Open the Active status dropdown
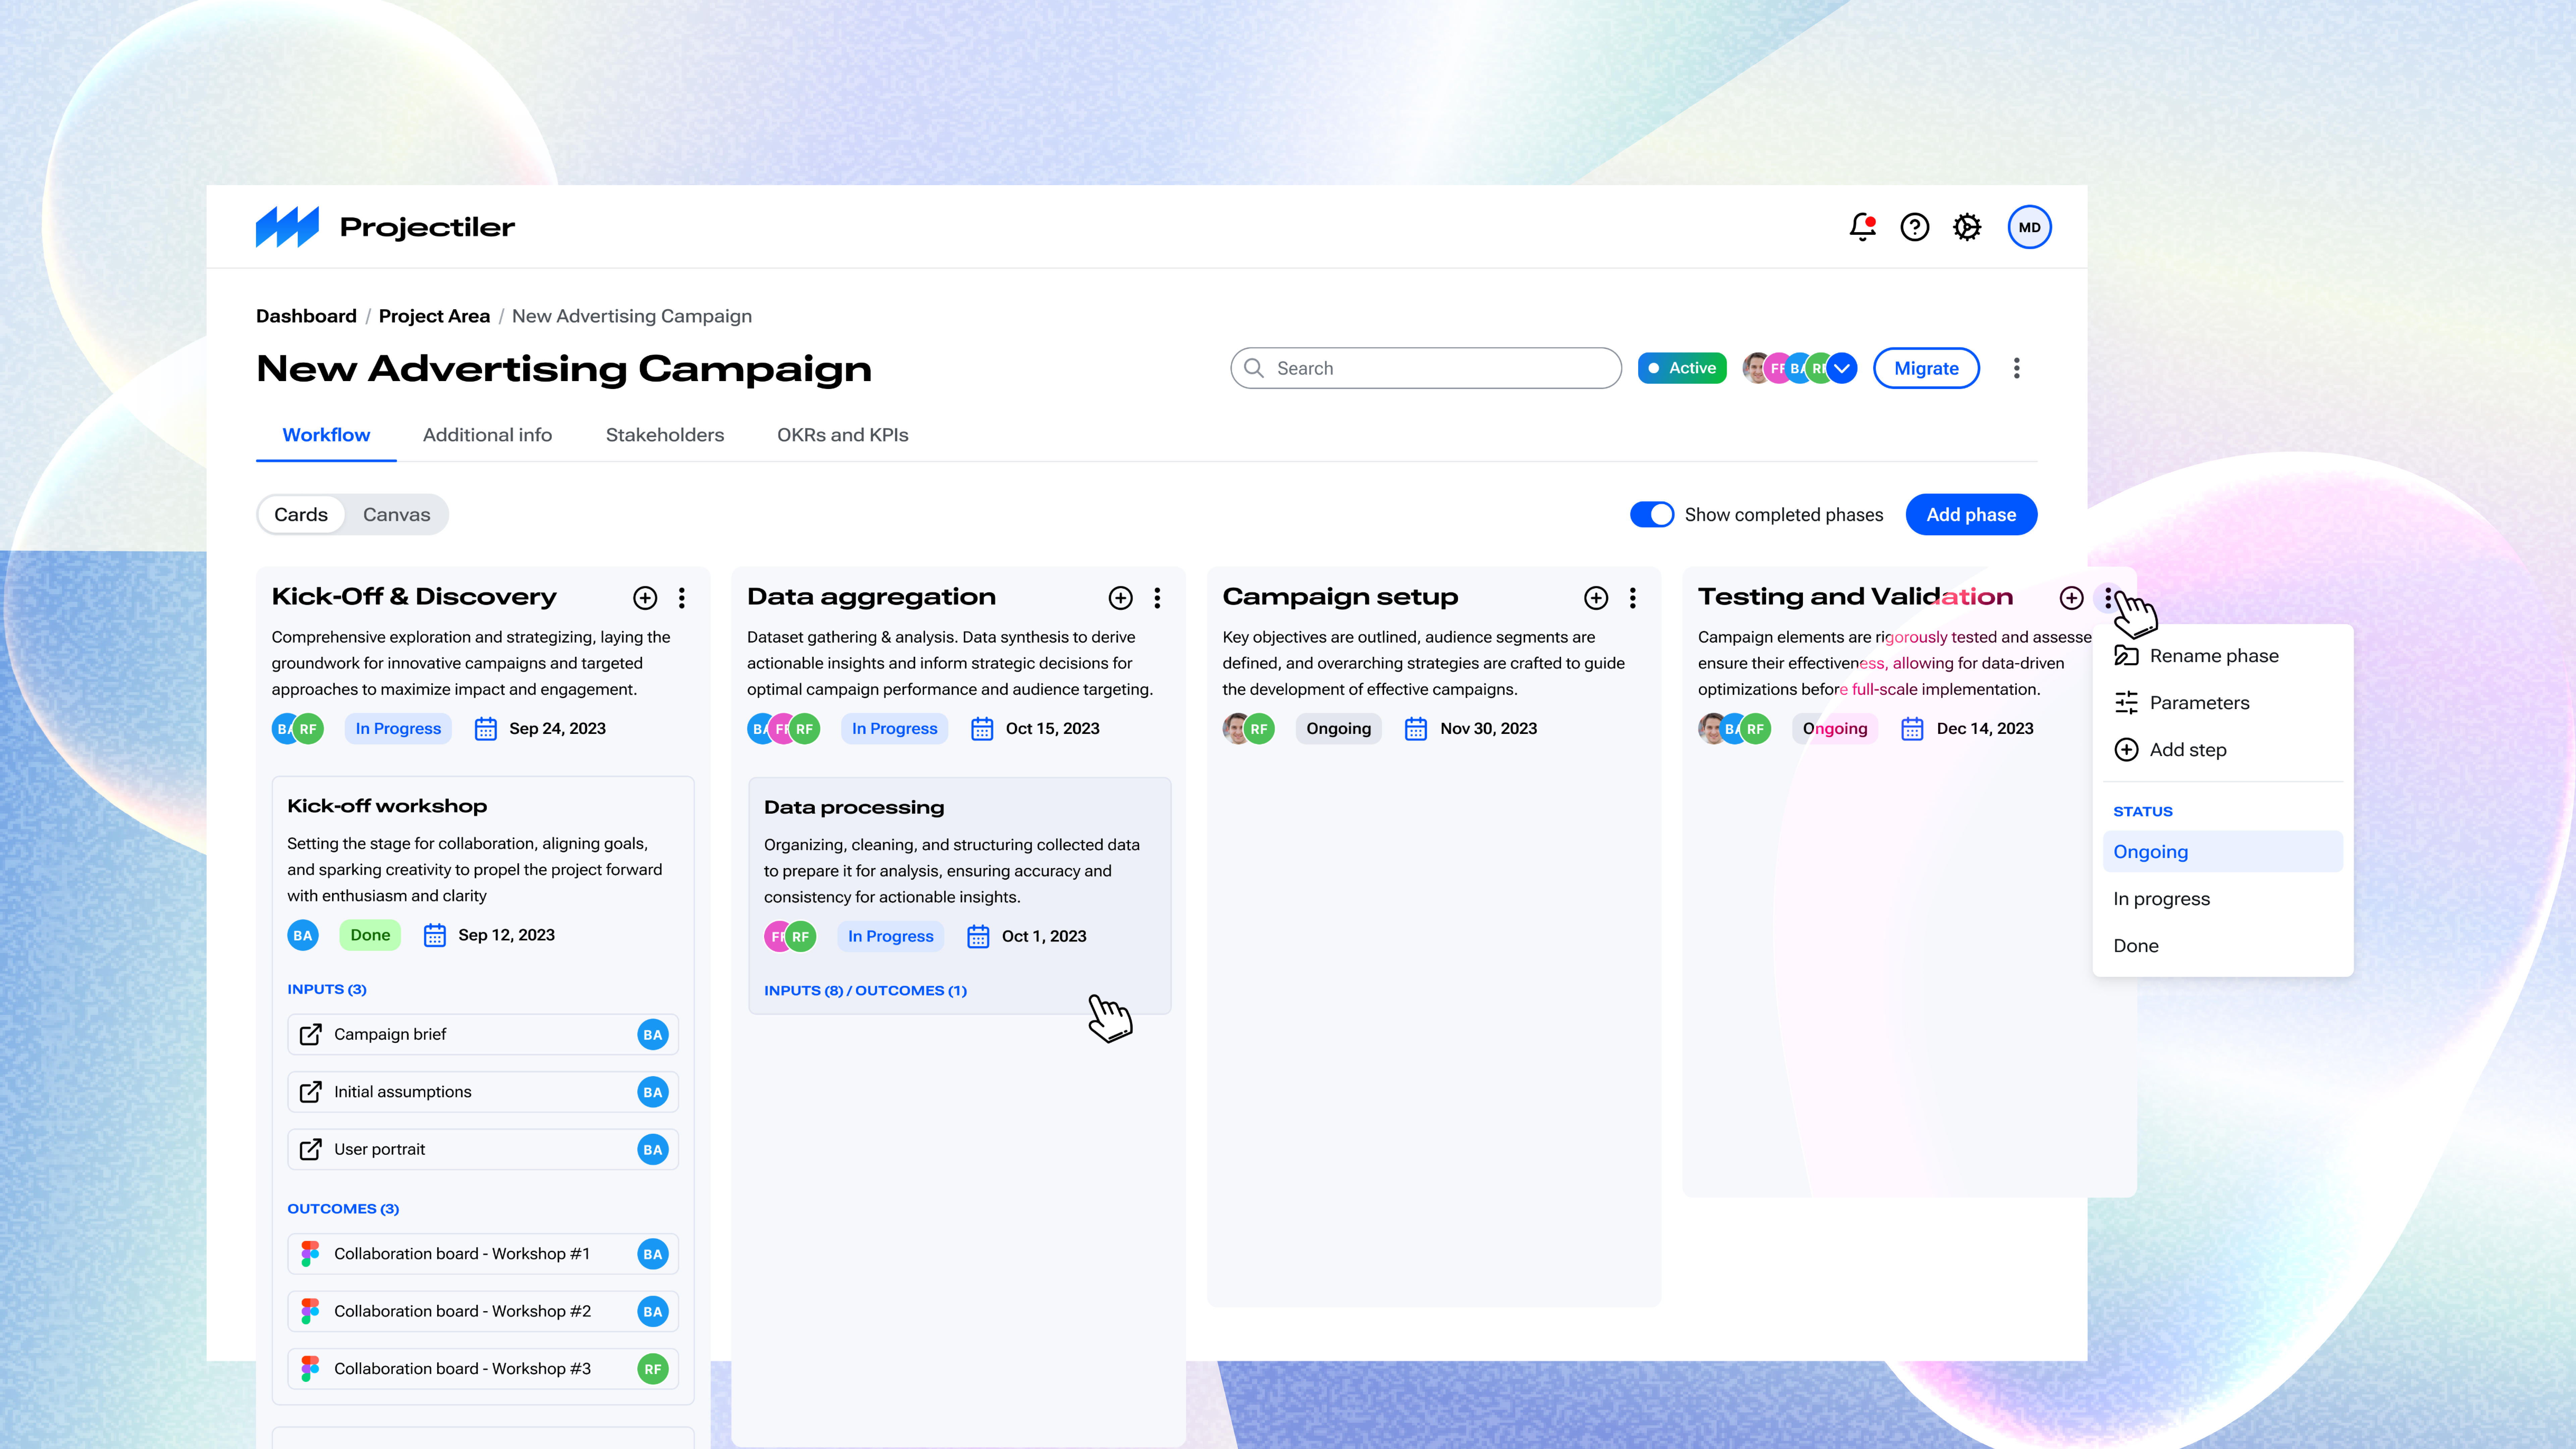Screen dimensions: 2576x1449 pyautogui.click(x=1682, y=368)
